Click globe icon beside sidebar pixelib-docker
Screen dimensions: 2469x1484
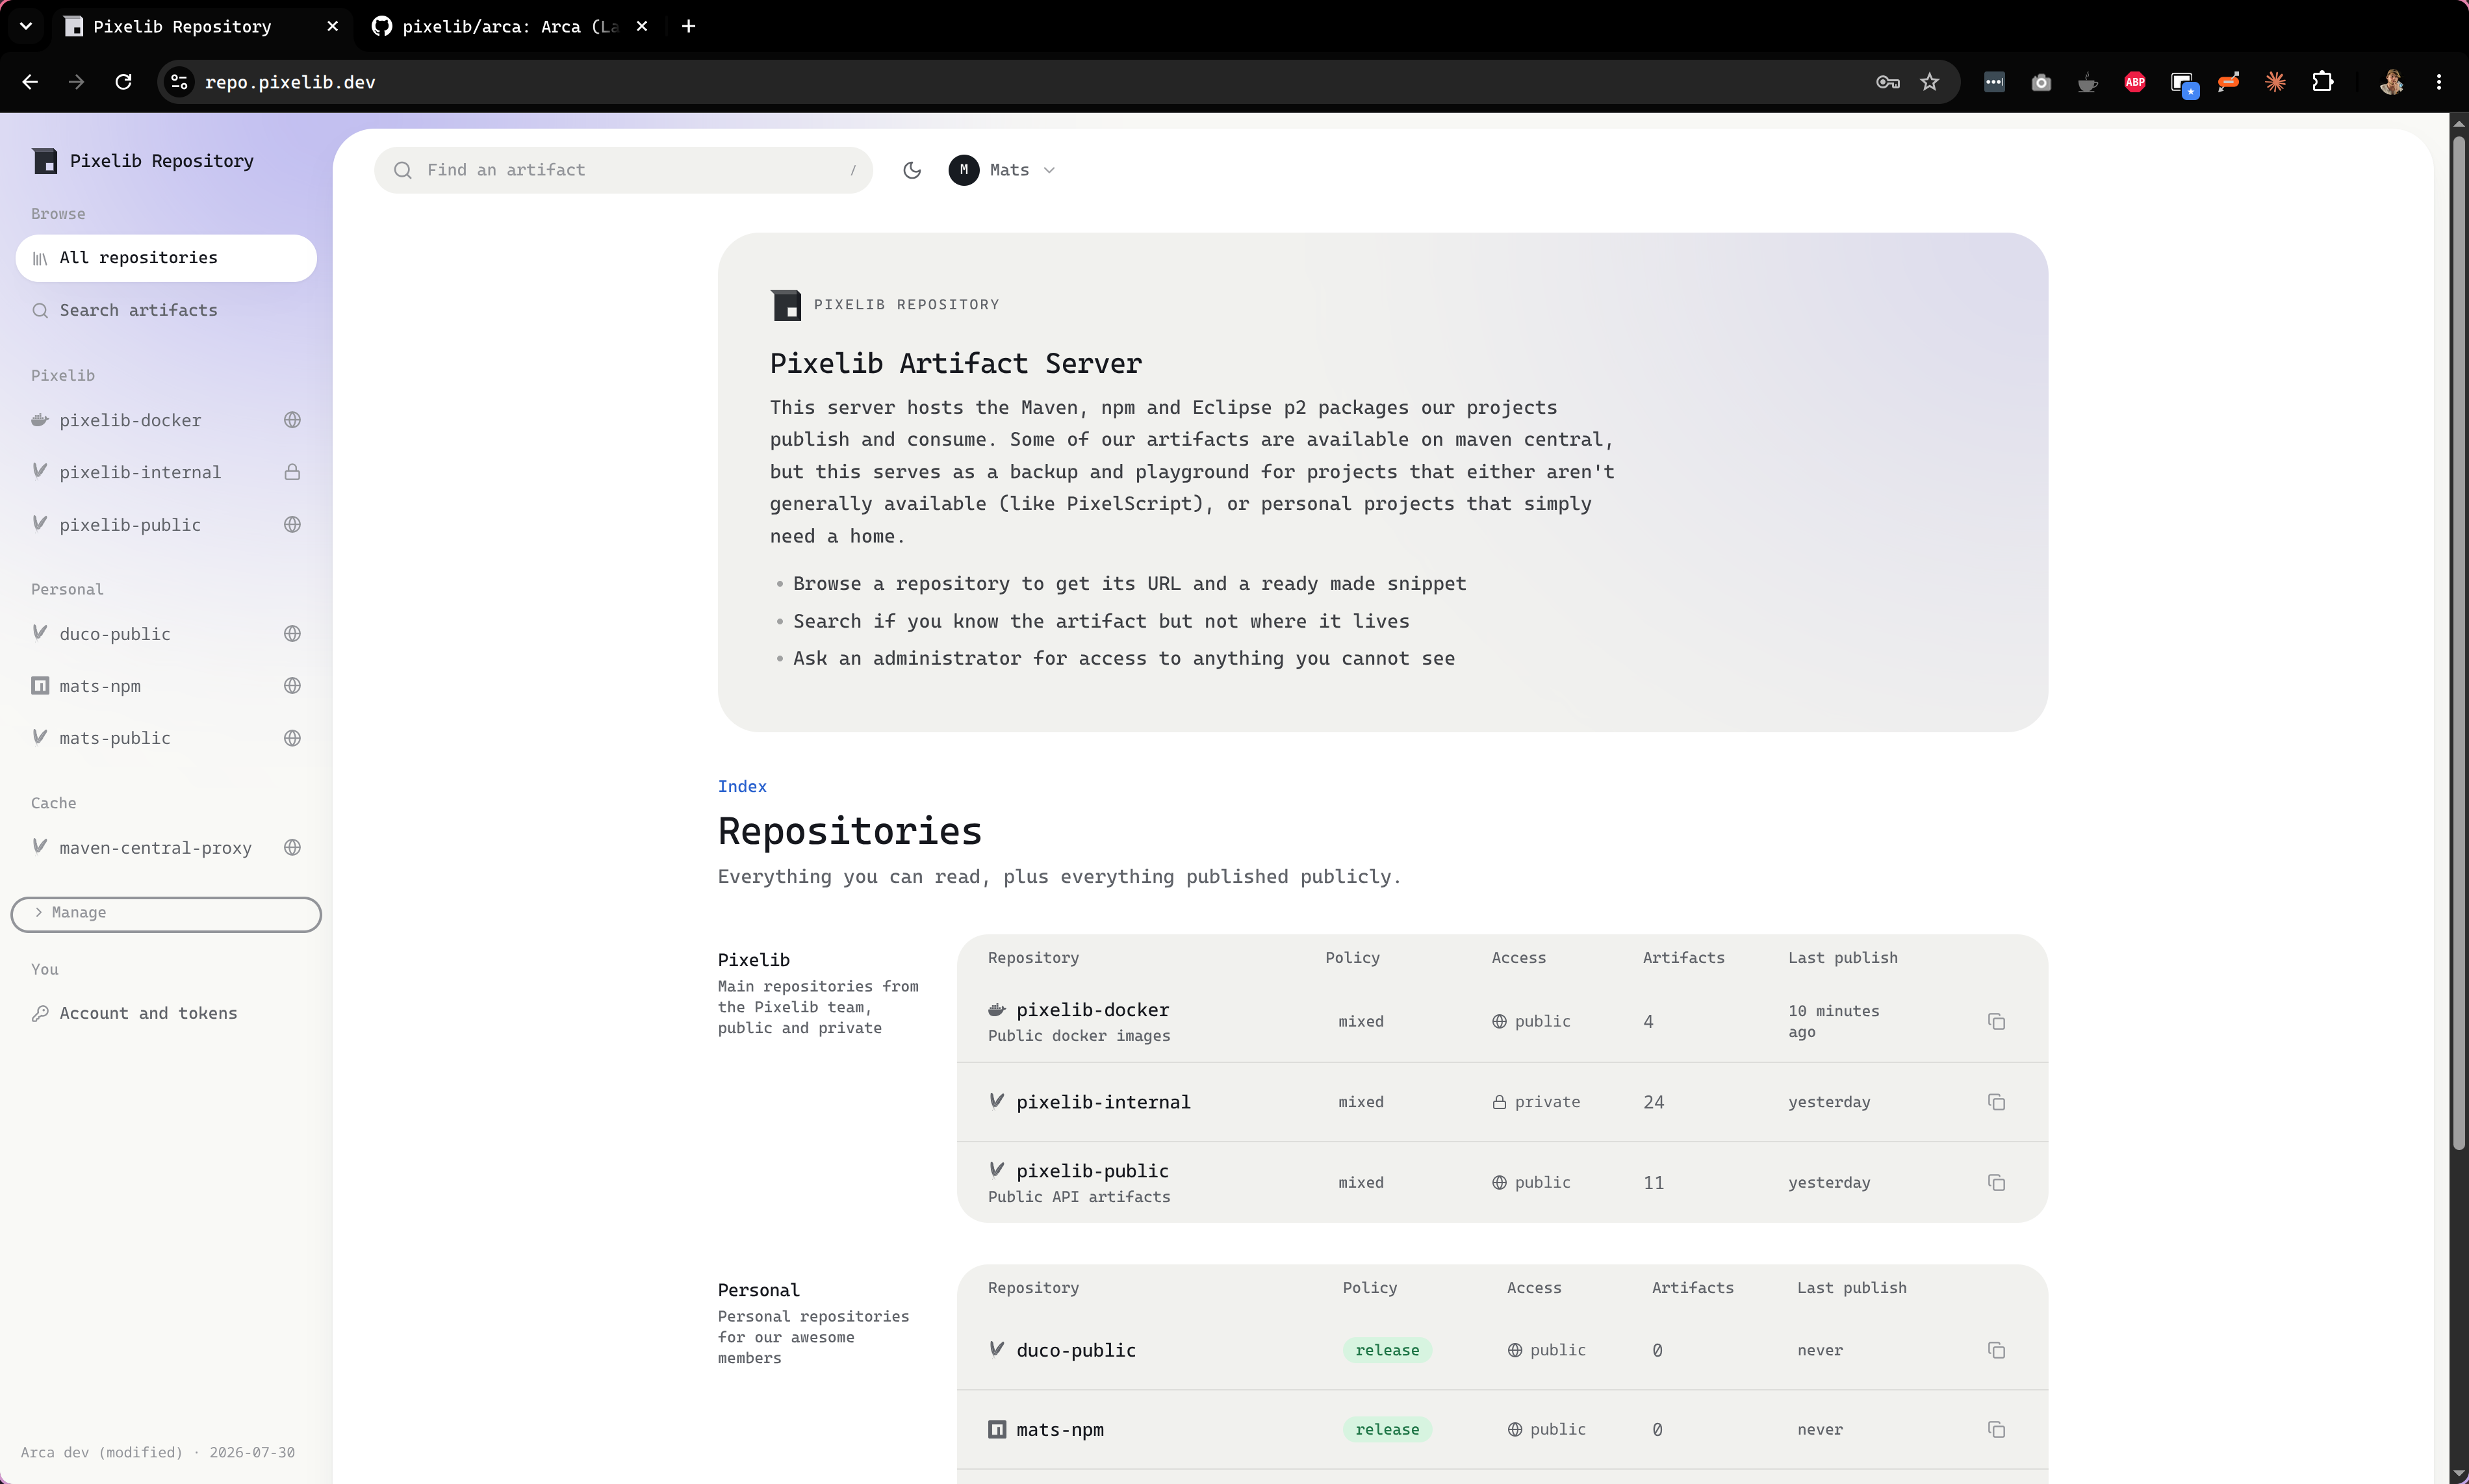(292, 421)
